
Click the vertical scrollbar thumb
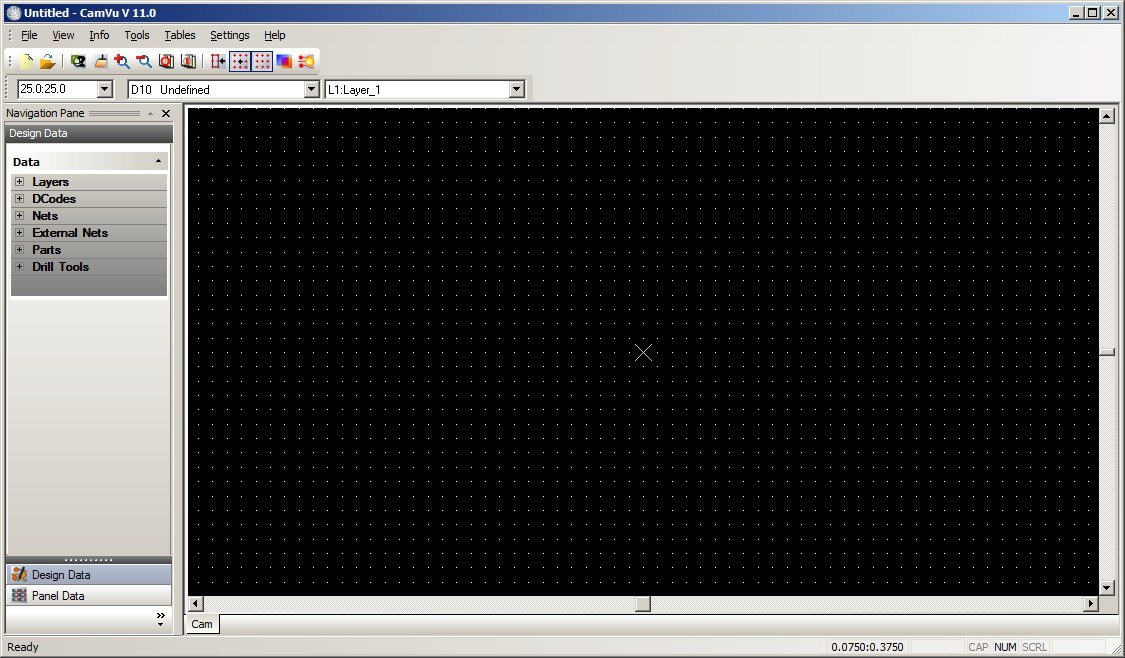click(1106, 352)
